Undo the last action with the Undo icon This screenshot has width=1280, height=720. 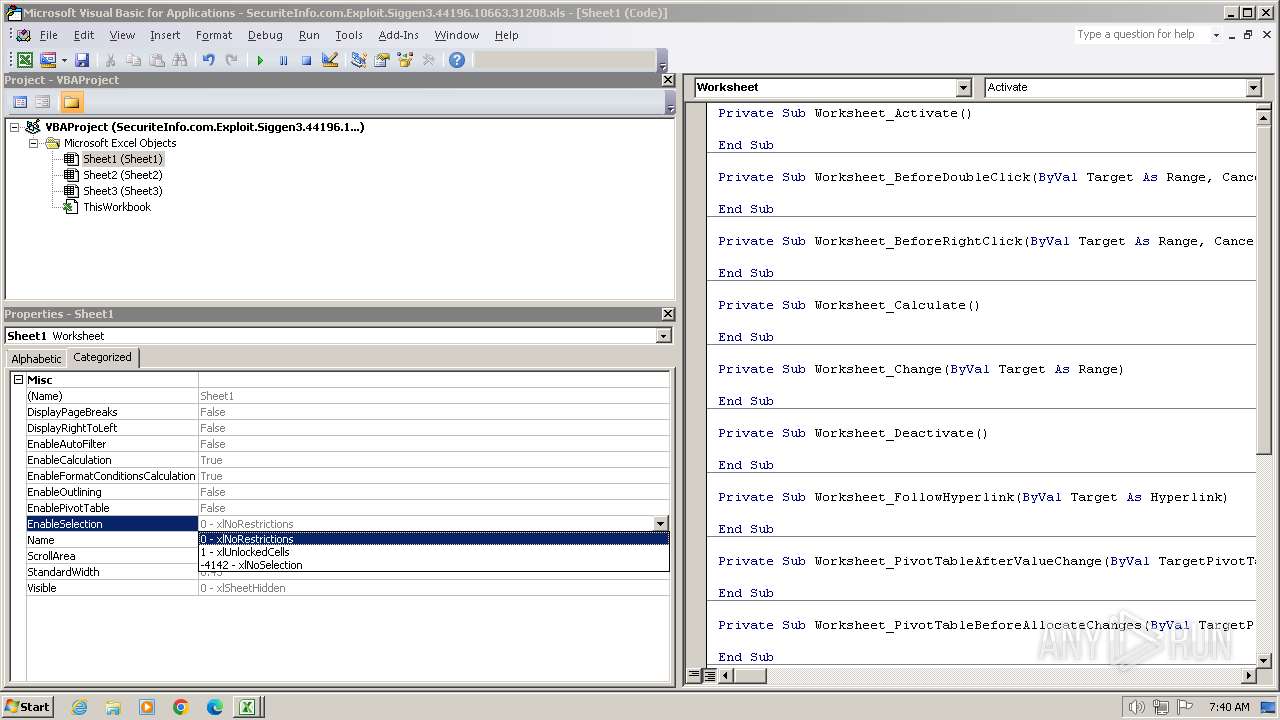point(208,60)
